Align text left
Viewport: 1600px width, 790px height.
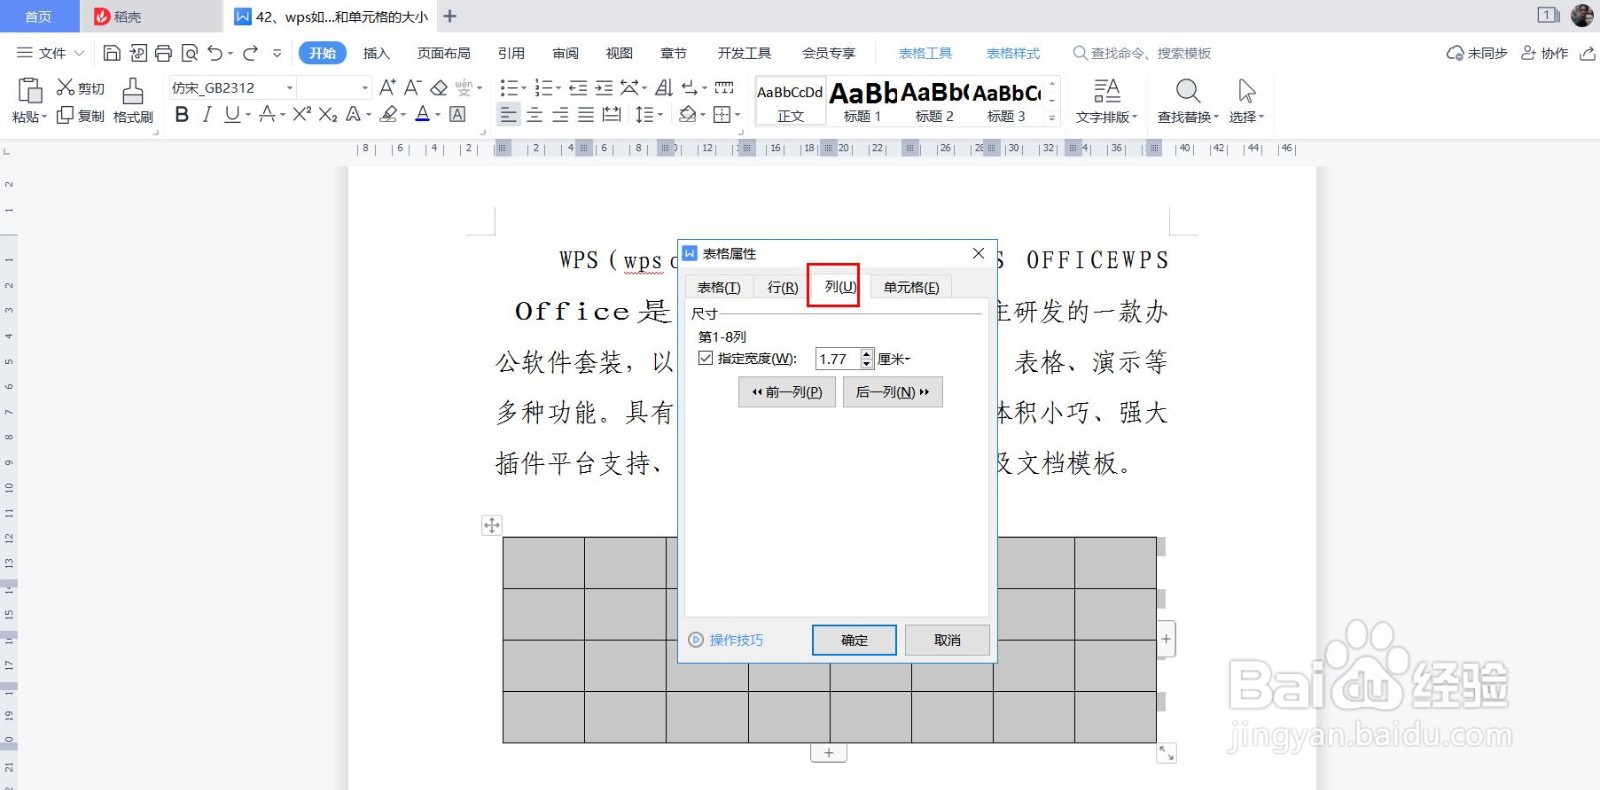tap(509, 115)
